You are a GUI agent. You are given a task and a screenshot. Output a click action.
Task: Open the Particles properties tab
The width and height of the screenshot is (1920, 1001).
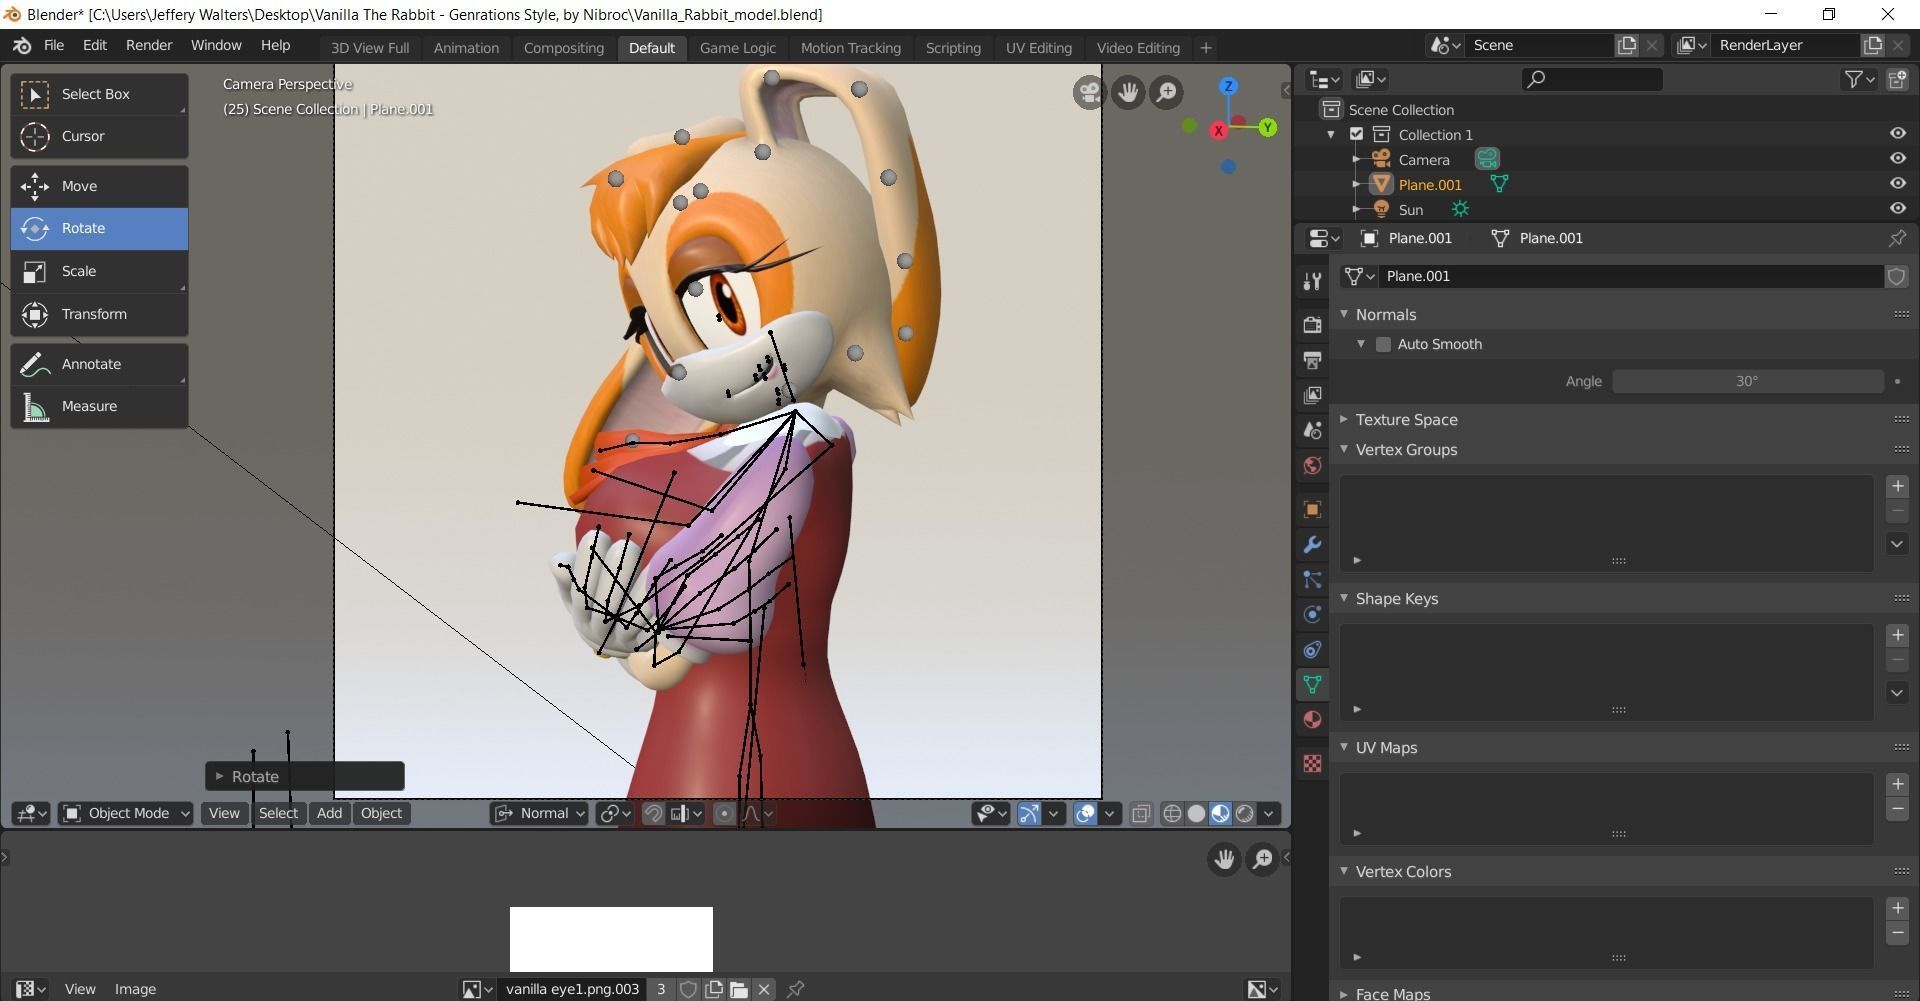1312,580
